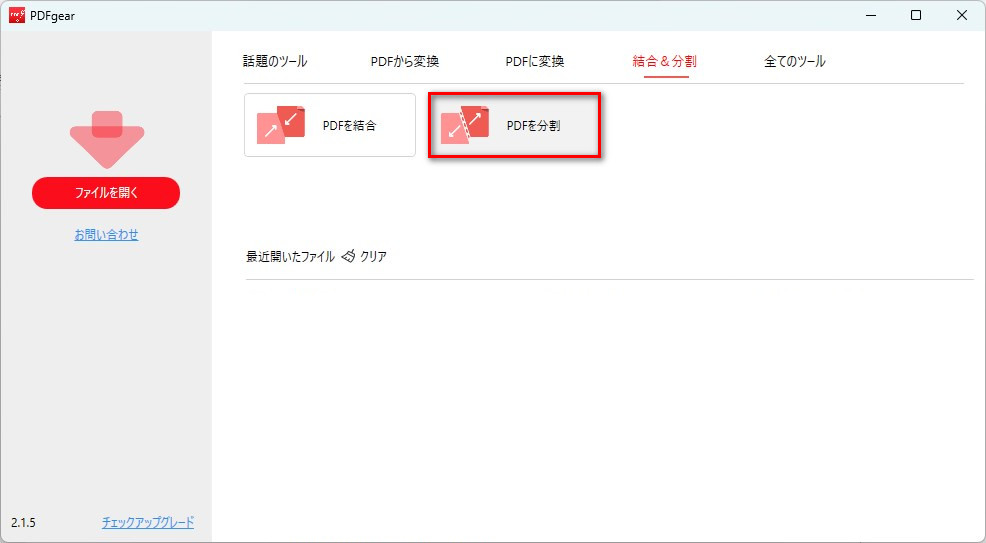
Task: Click the broom icon beside クリア
Action: (348, 256)
